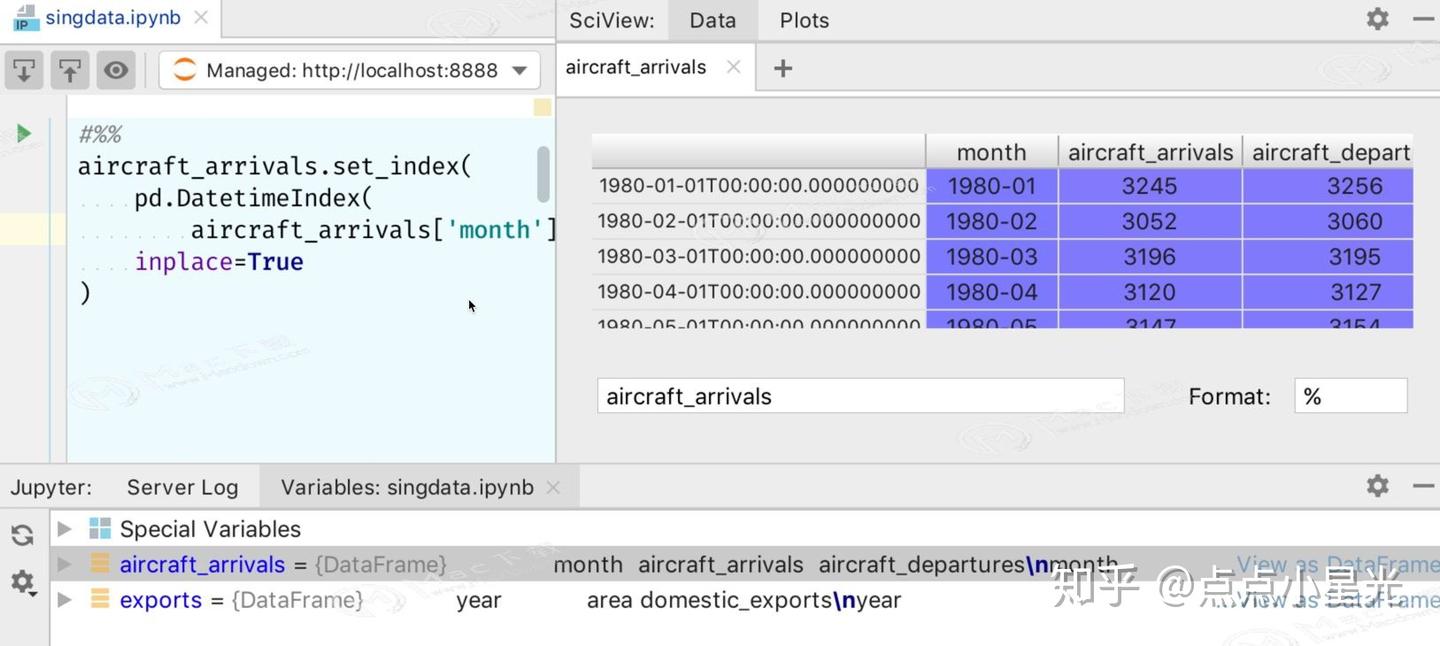The image size is (1440, 646).
Task: Expand the Special Variables entry
Action: 63,528
